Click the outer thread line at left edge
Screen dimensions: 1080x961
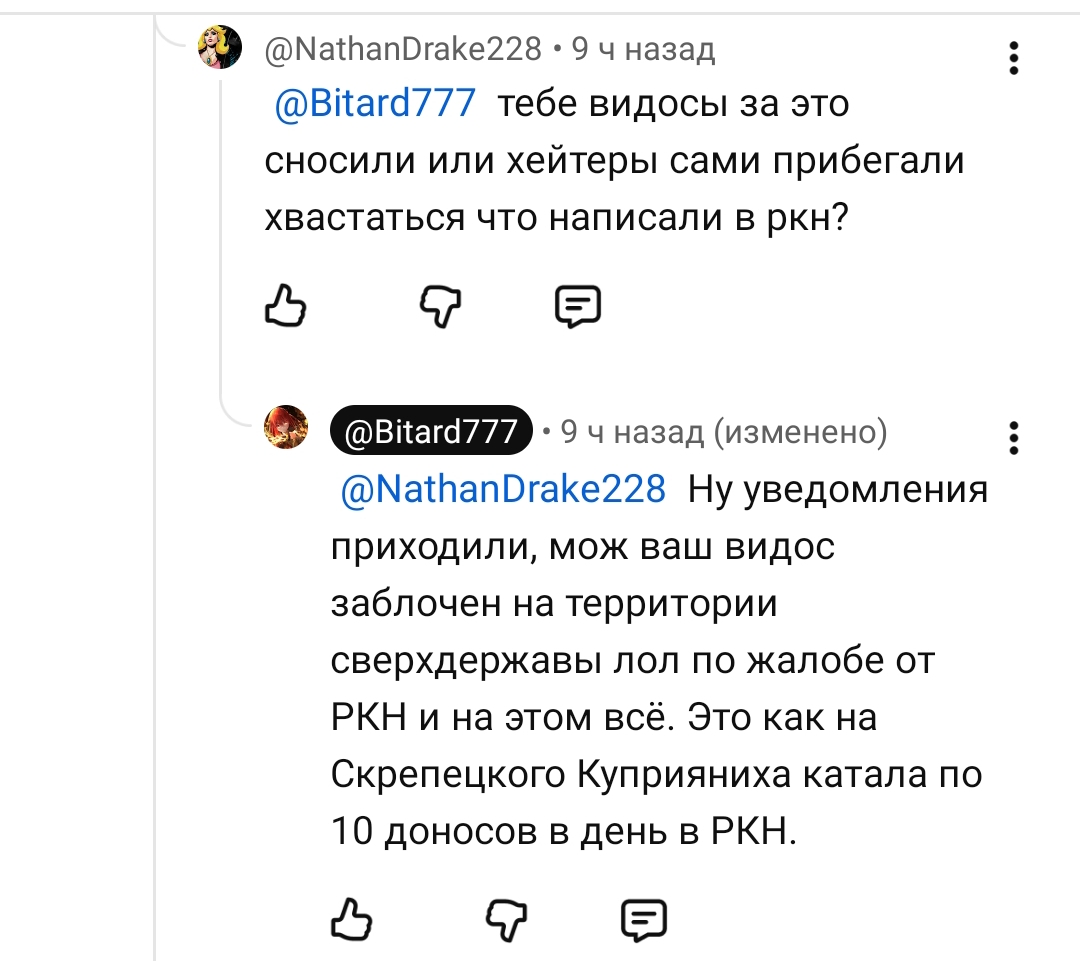(154, 482)
